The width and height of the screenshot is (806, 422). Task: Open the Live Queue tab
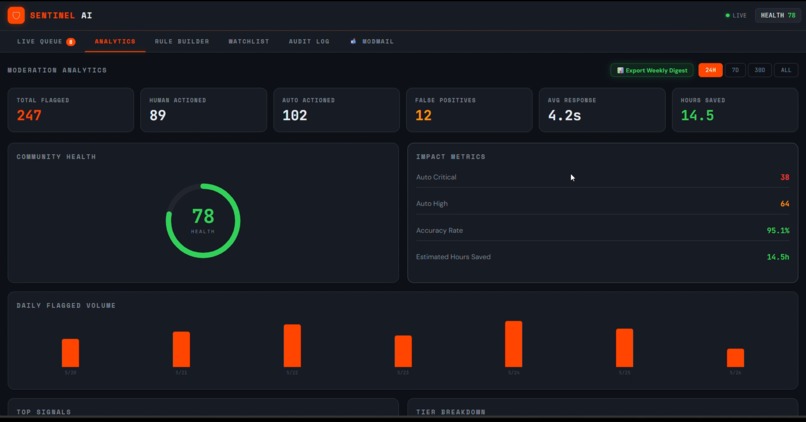coord(46,42)
